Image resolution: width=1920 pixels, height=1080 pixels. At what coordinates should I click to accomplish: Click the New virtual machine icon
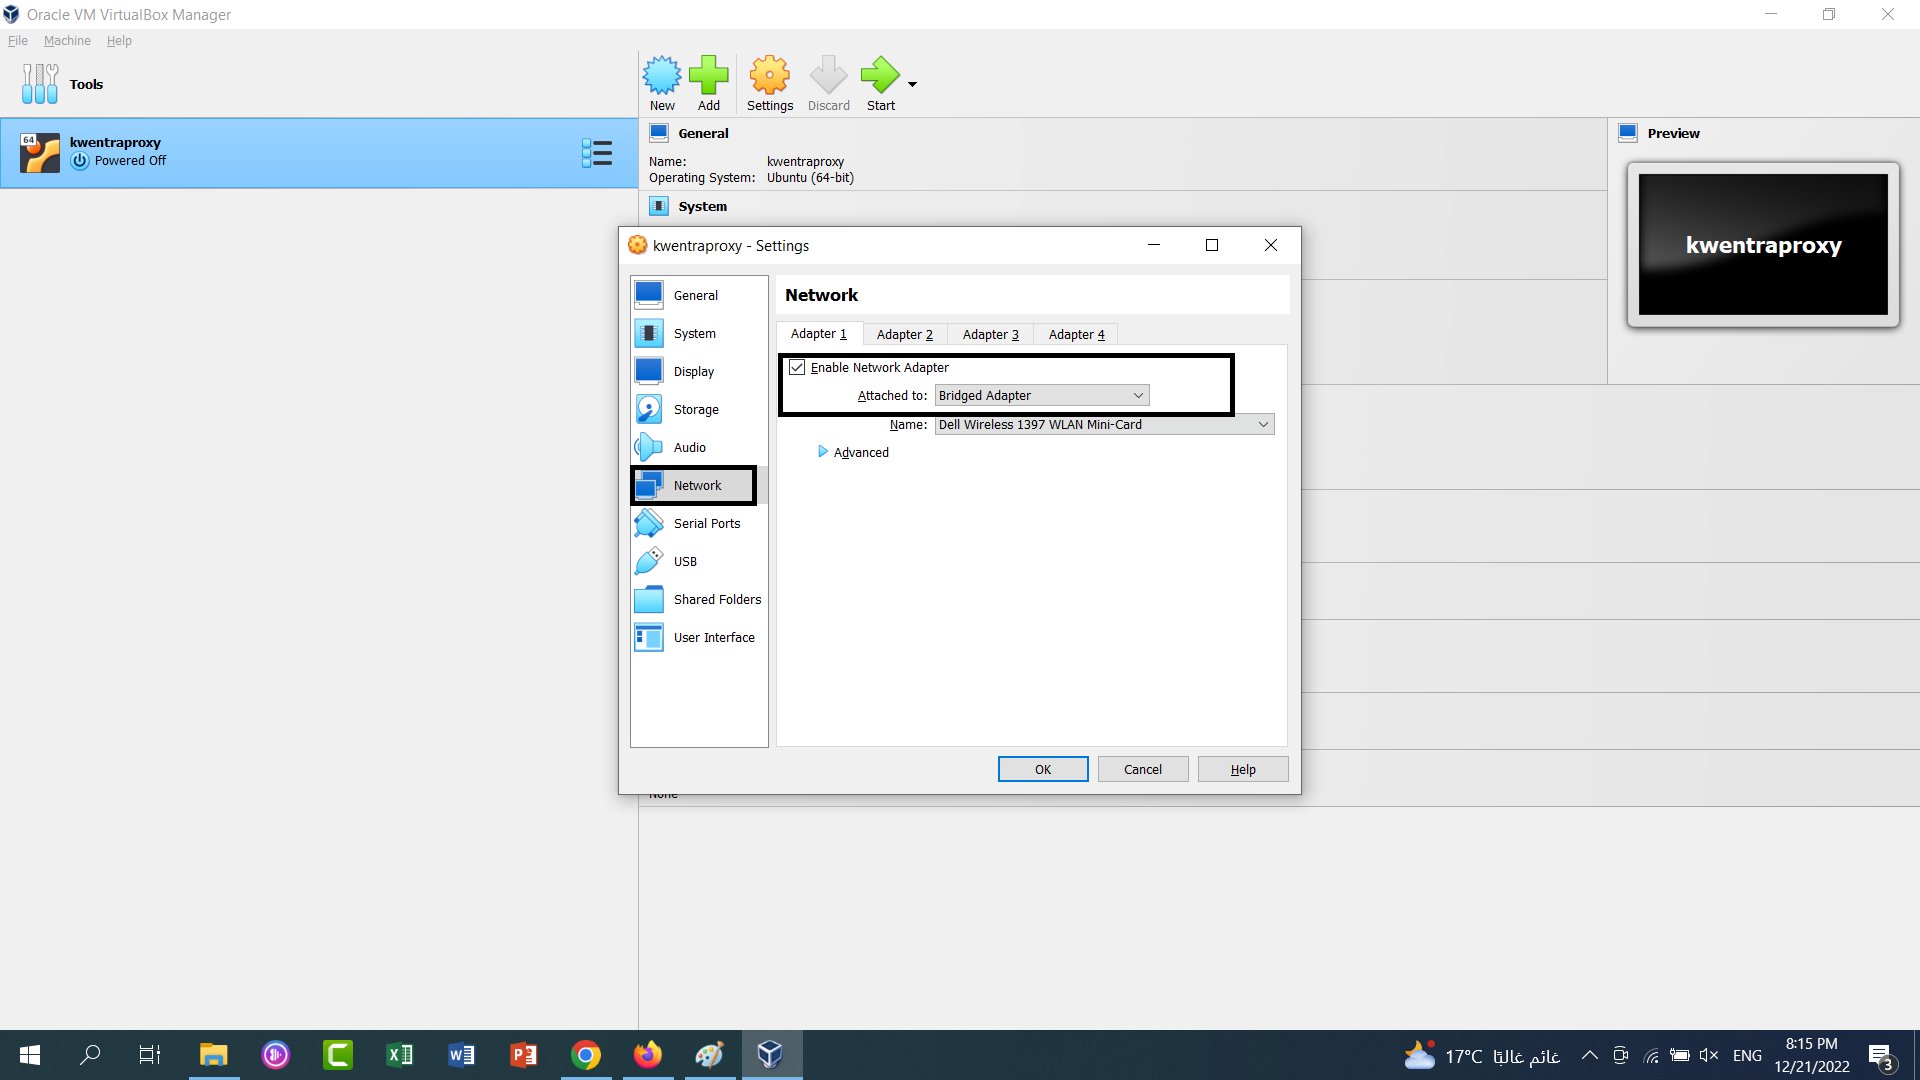pyautogui.click(x=662, y=84)
